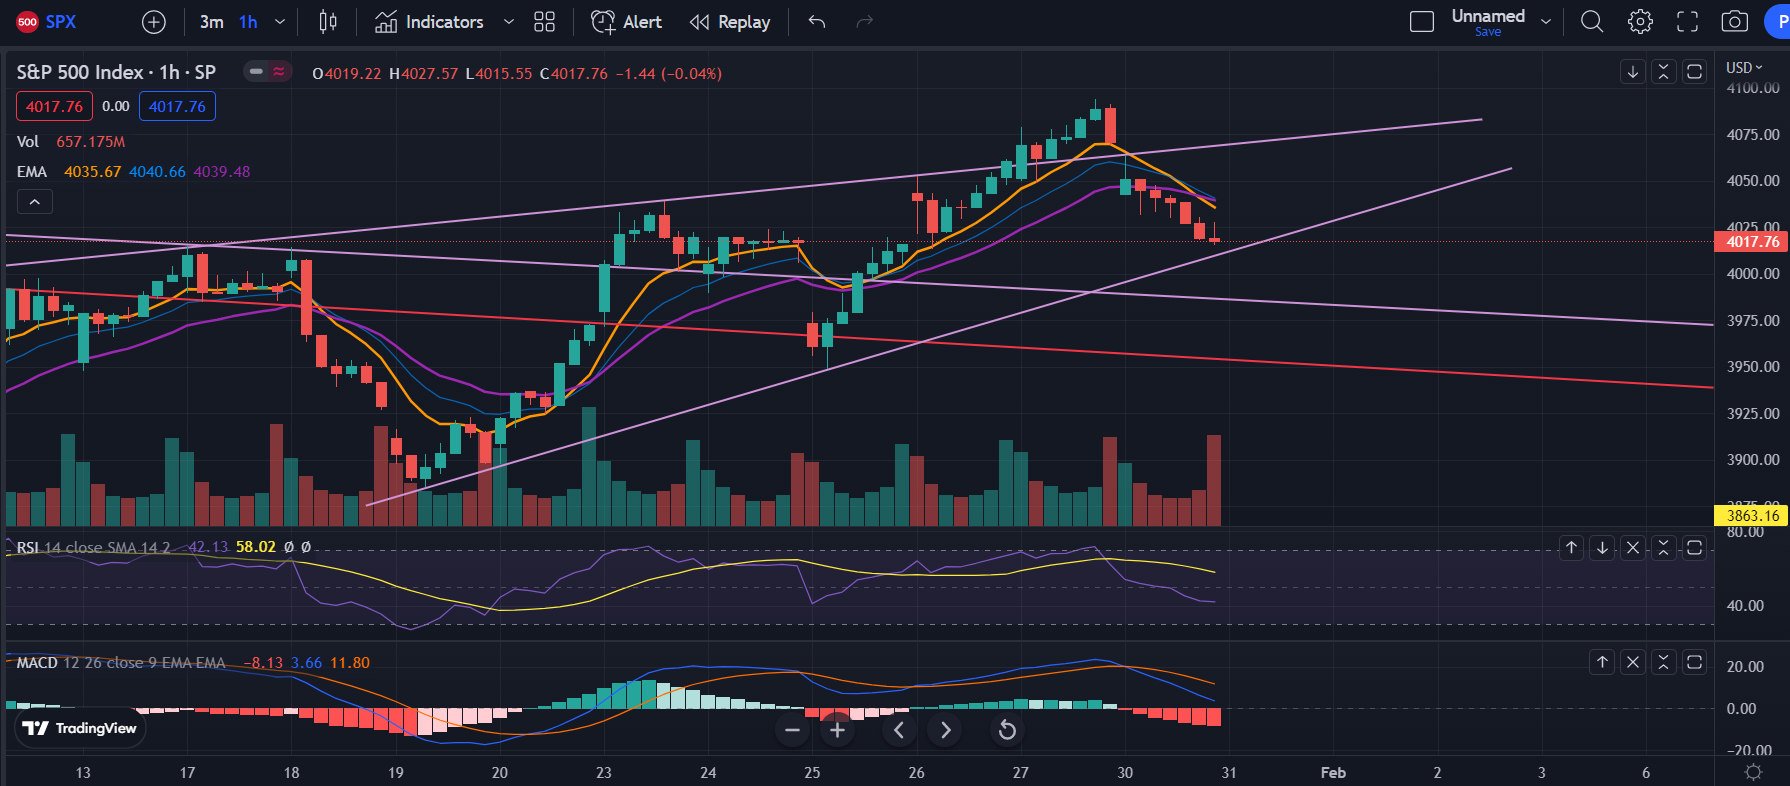The image size is (1790, 786).
Task: Move the main price pane down
Action: [1633, 72]
